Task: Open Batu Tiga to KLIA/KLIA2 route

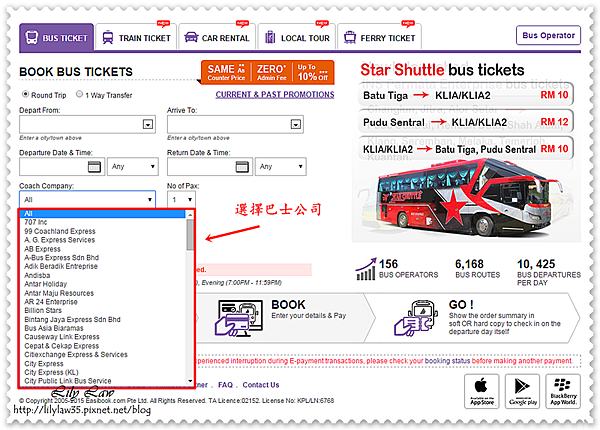Action: pos(466,95)
